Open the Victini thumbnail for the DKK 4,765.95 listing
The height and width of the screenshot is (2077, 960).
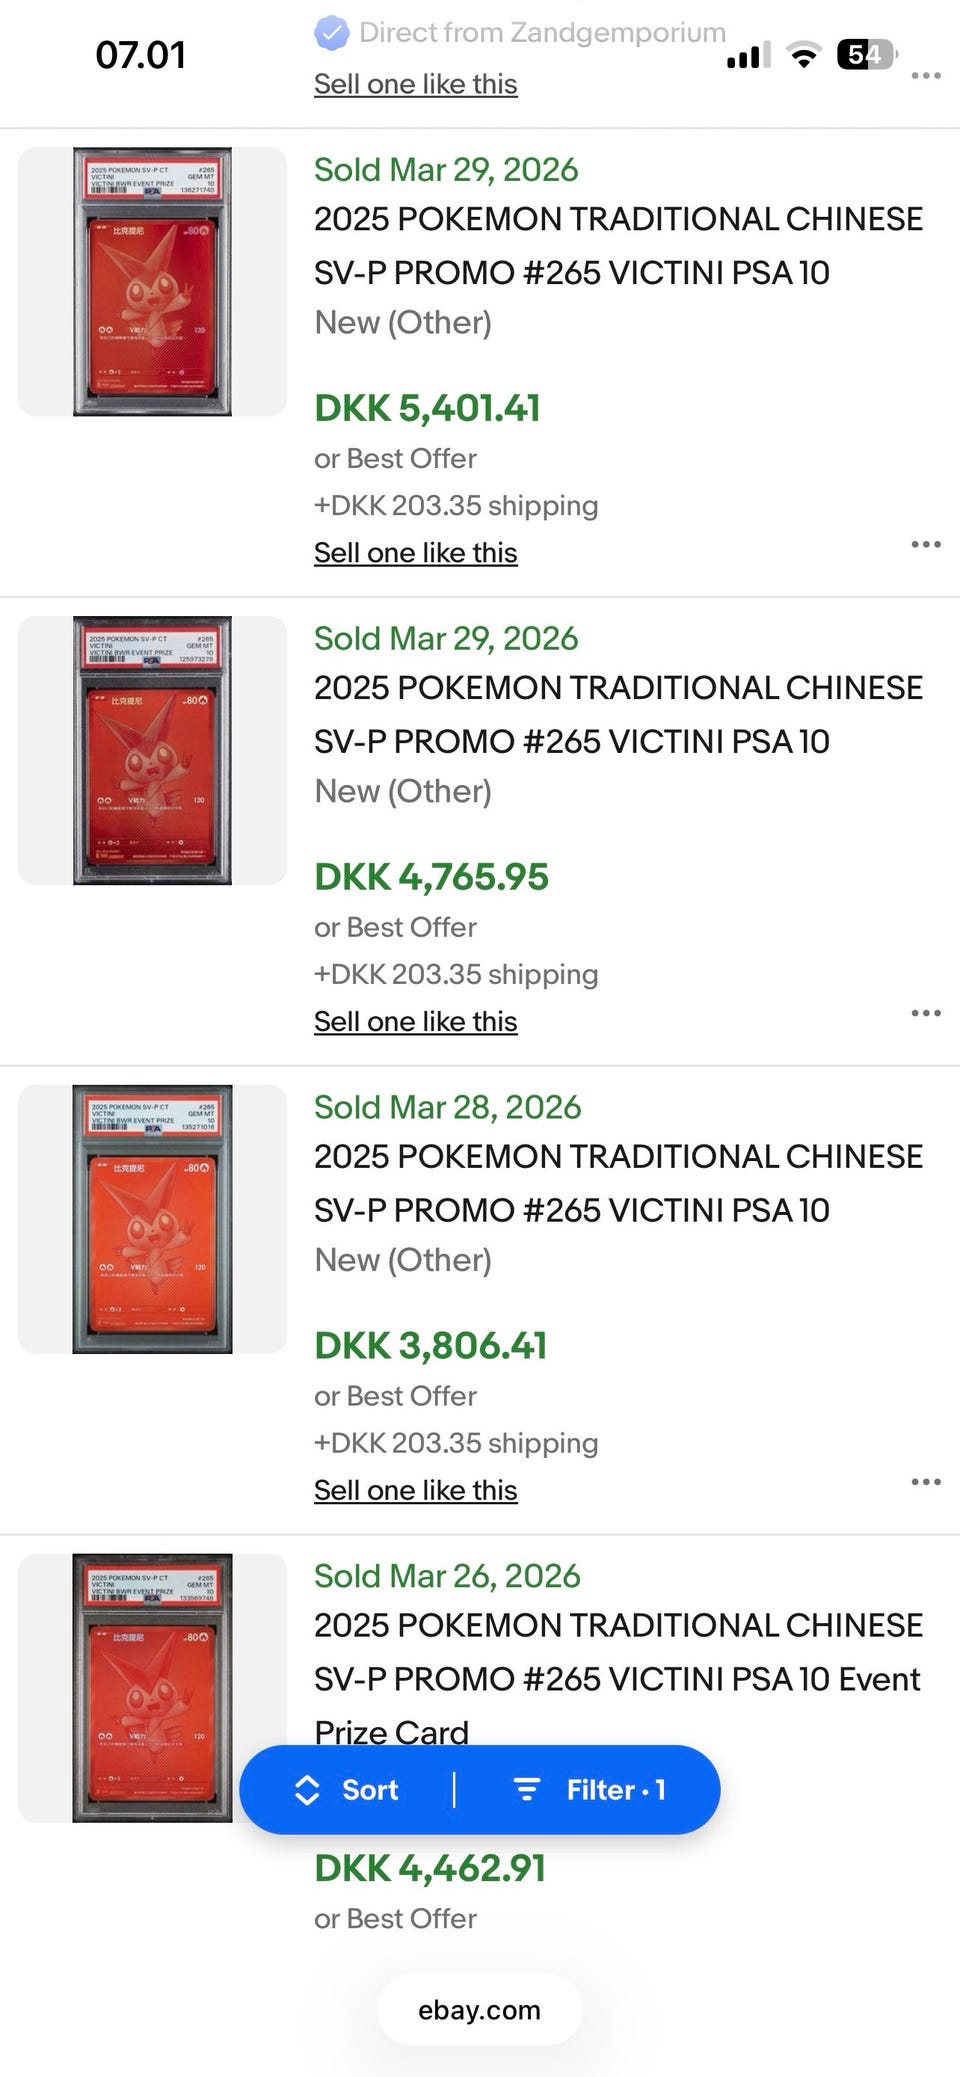point(152,751)
